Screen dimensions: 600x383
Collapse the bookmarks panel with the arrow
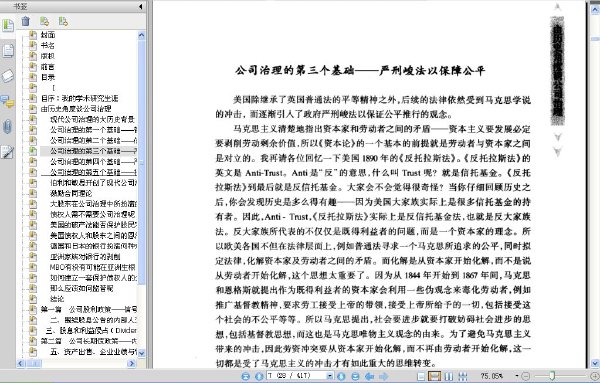(x=140, y=6)
